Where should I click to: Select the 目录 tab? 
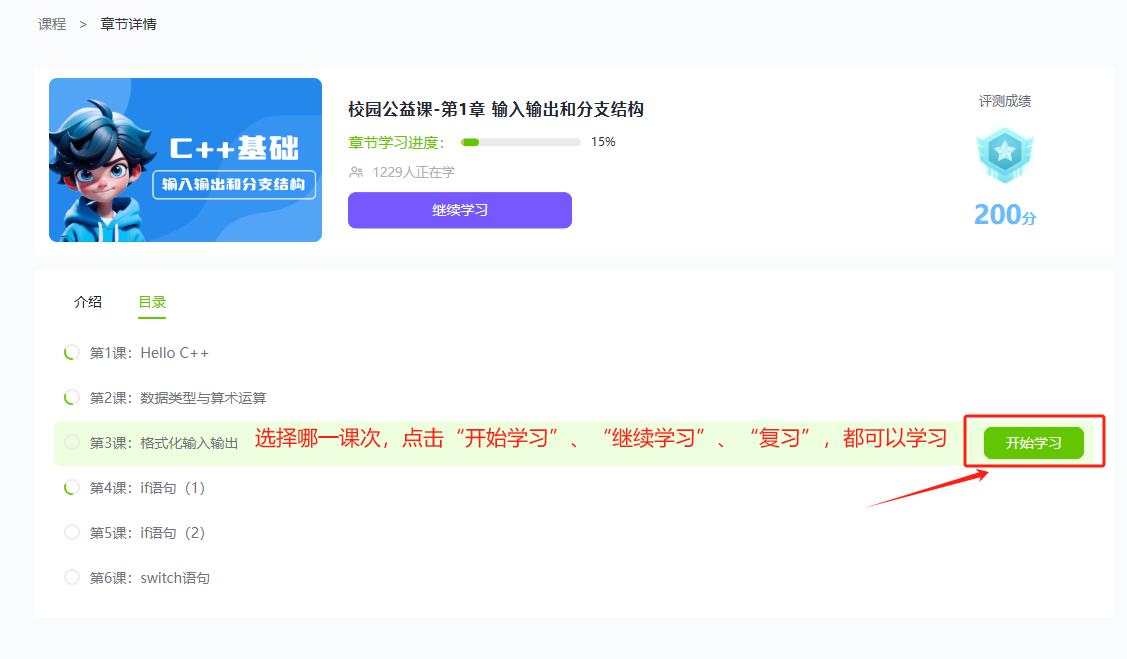coord(152,302)
